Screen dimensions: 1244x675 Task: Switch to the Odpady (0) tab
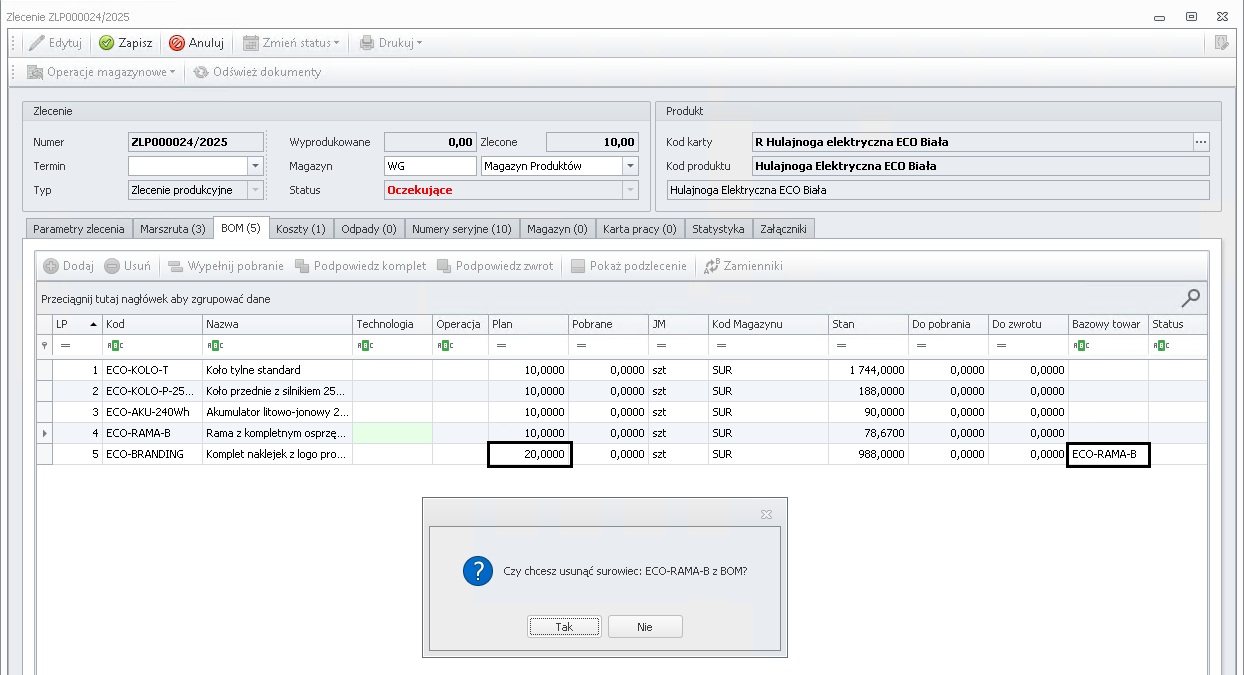369,229
